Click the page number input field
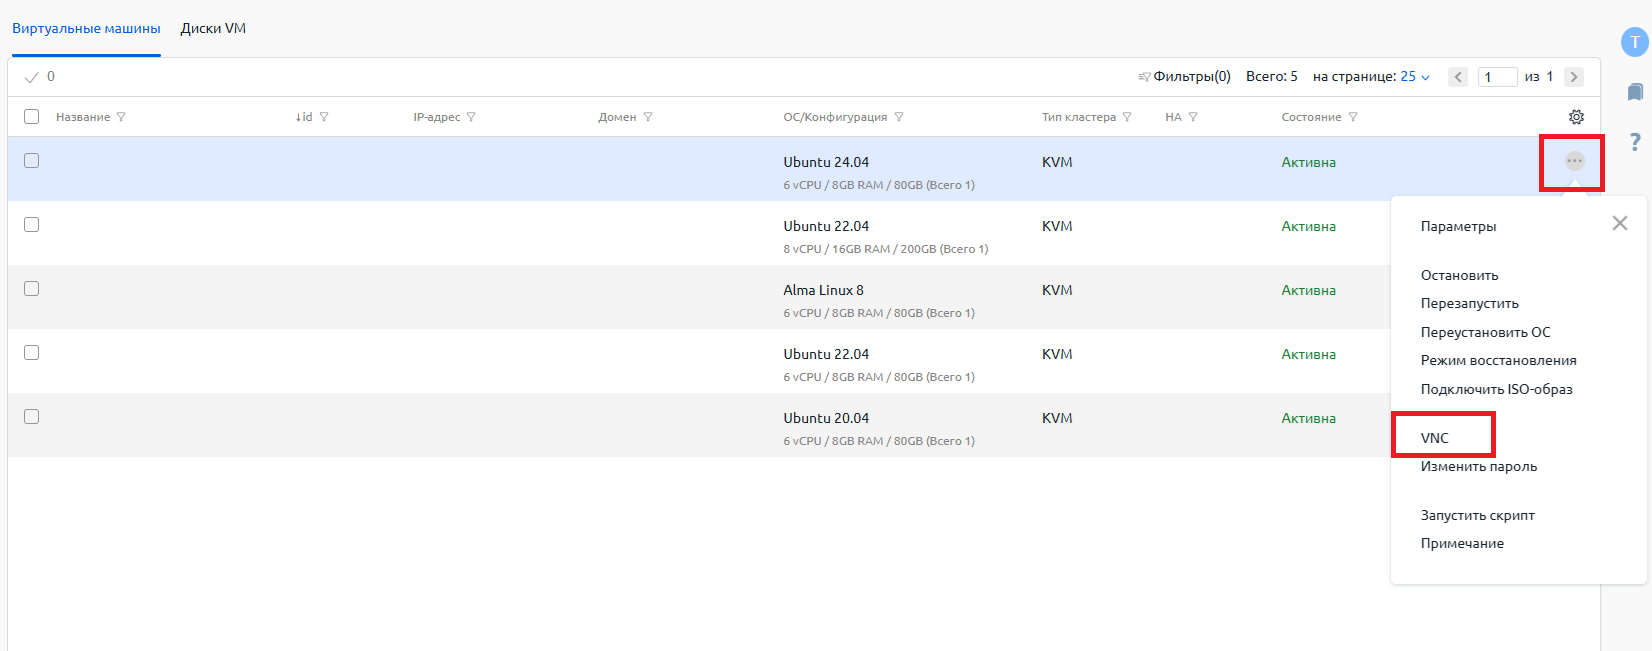 point(1497,77)
